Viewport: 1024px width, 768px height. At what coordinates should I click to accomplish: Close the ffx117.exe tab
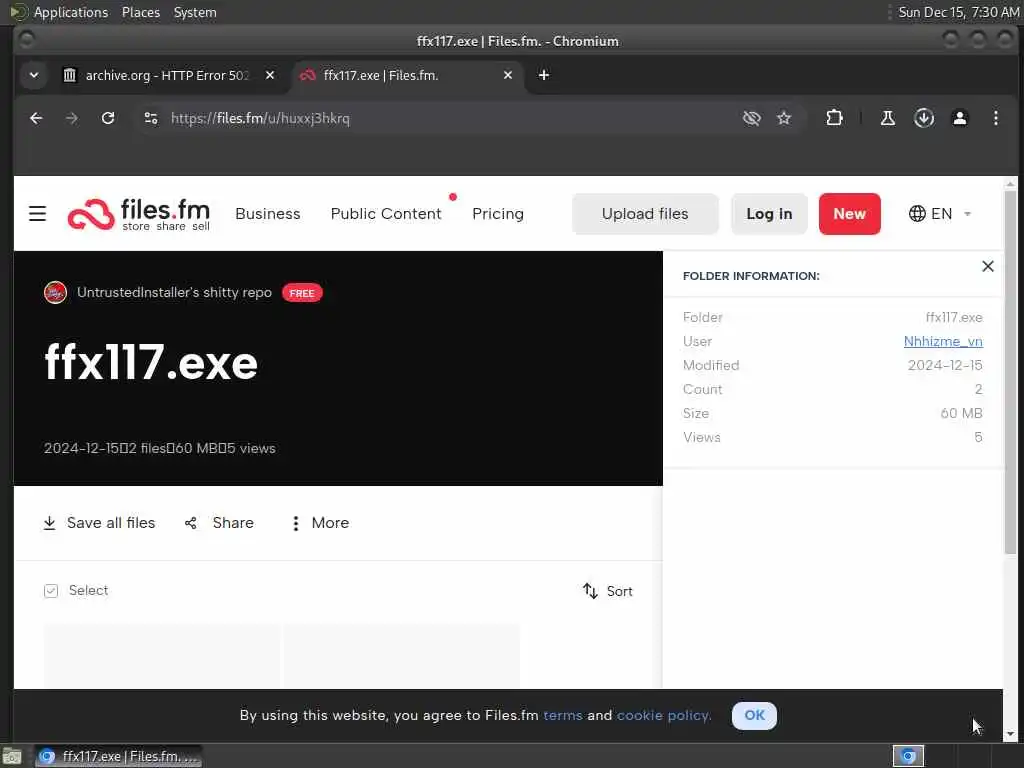click(x=507, y=75)
